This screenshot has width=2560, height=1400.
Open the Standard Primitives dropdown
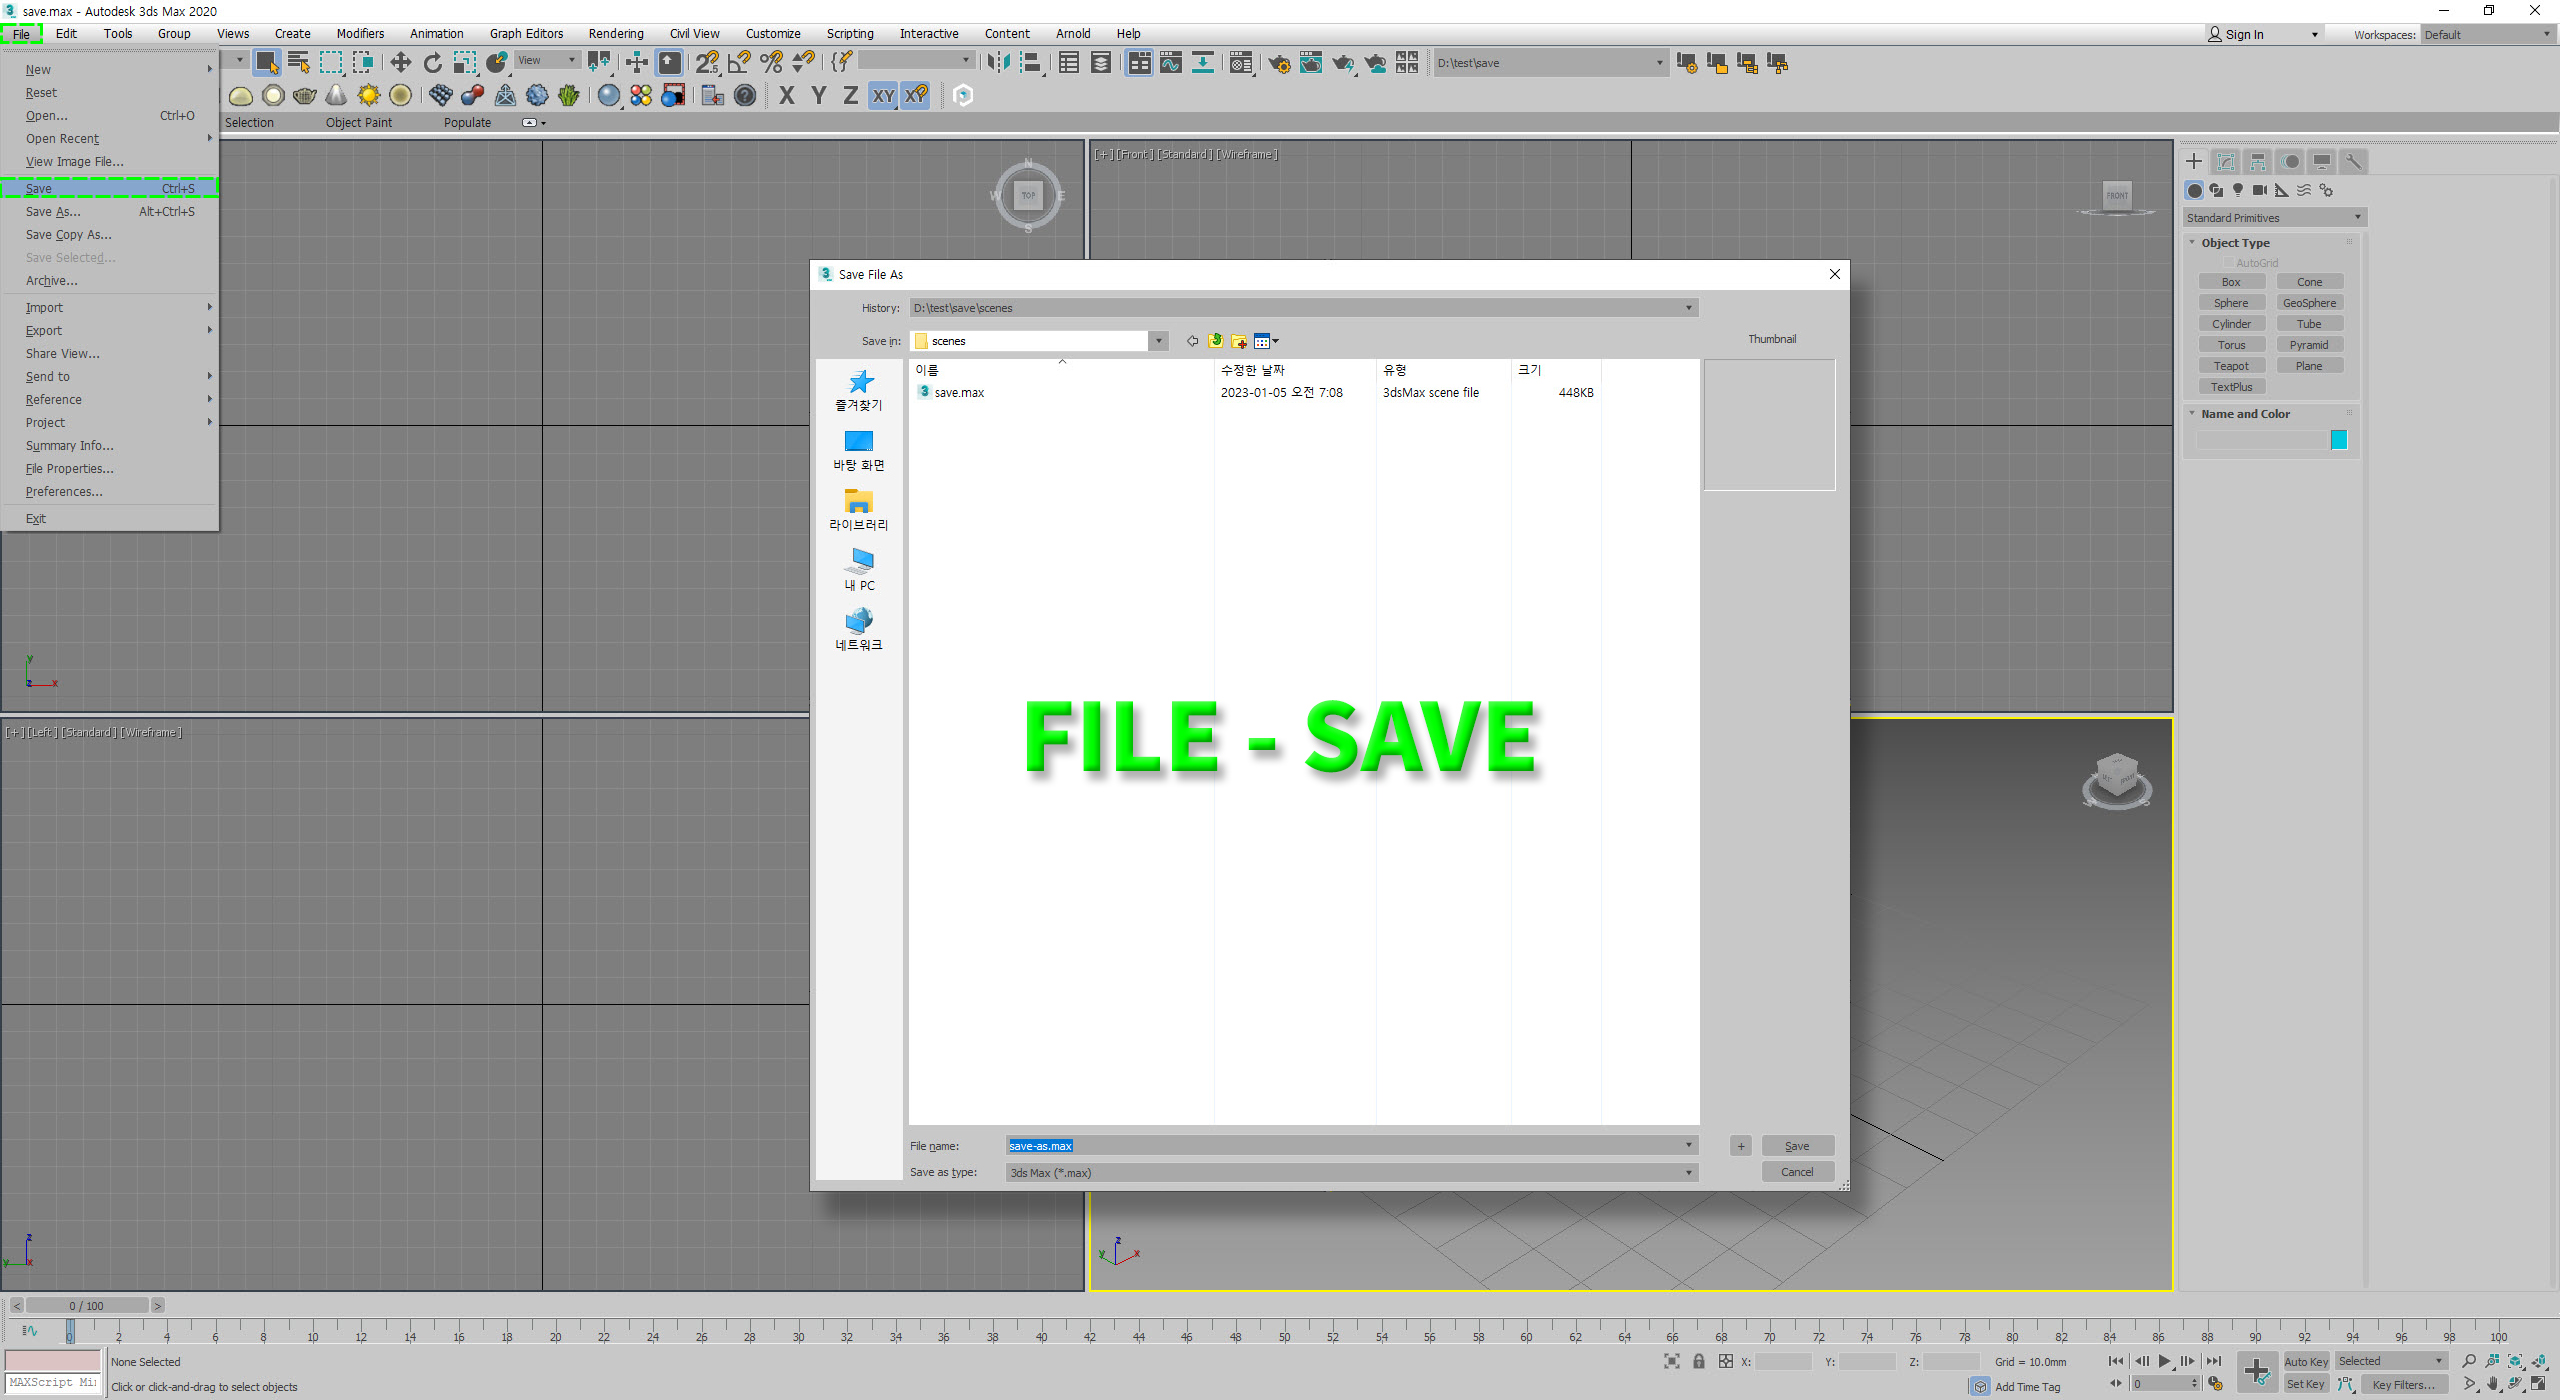2273,218
